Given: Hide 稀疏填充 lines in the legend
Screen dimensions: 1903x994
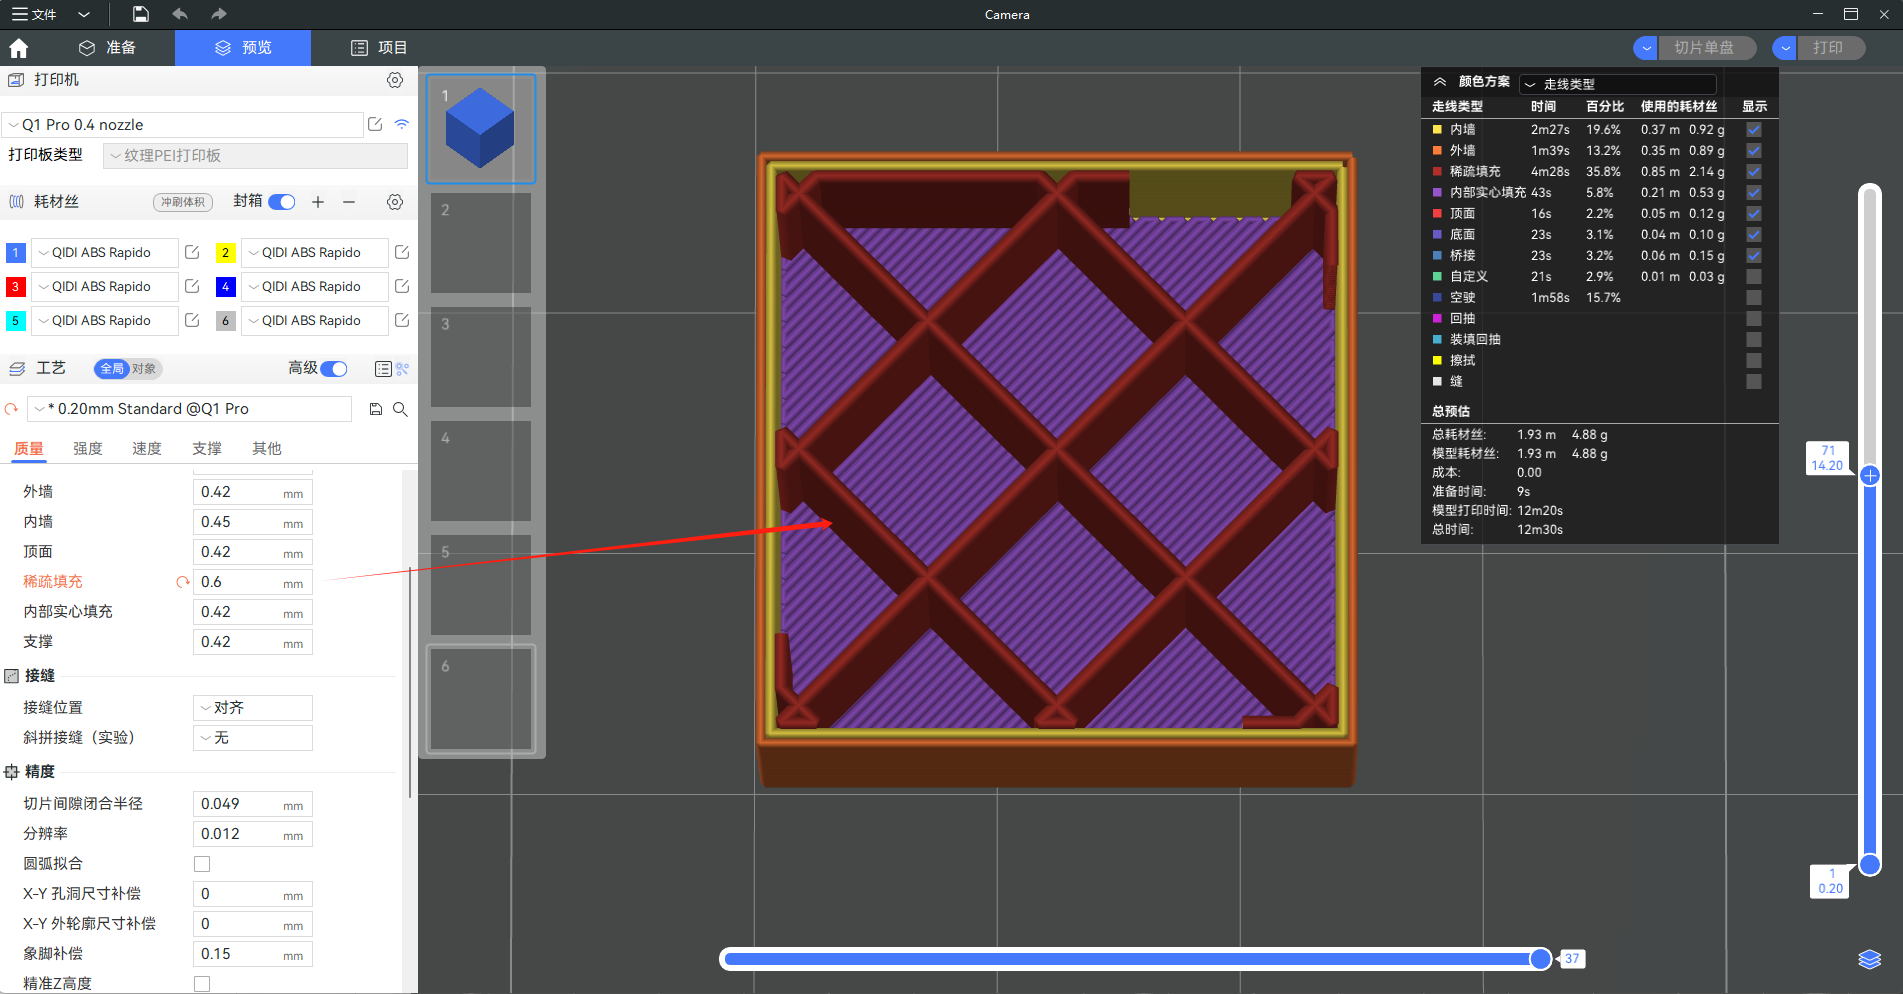Looking at the screenshot, I should coord(1753,172).
